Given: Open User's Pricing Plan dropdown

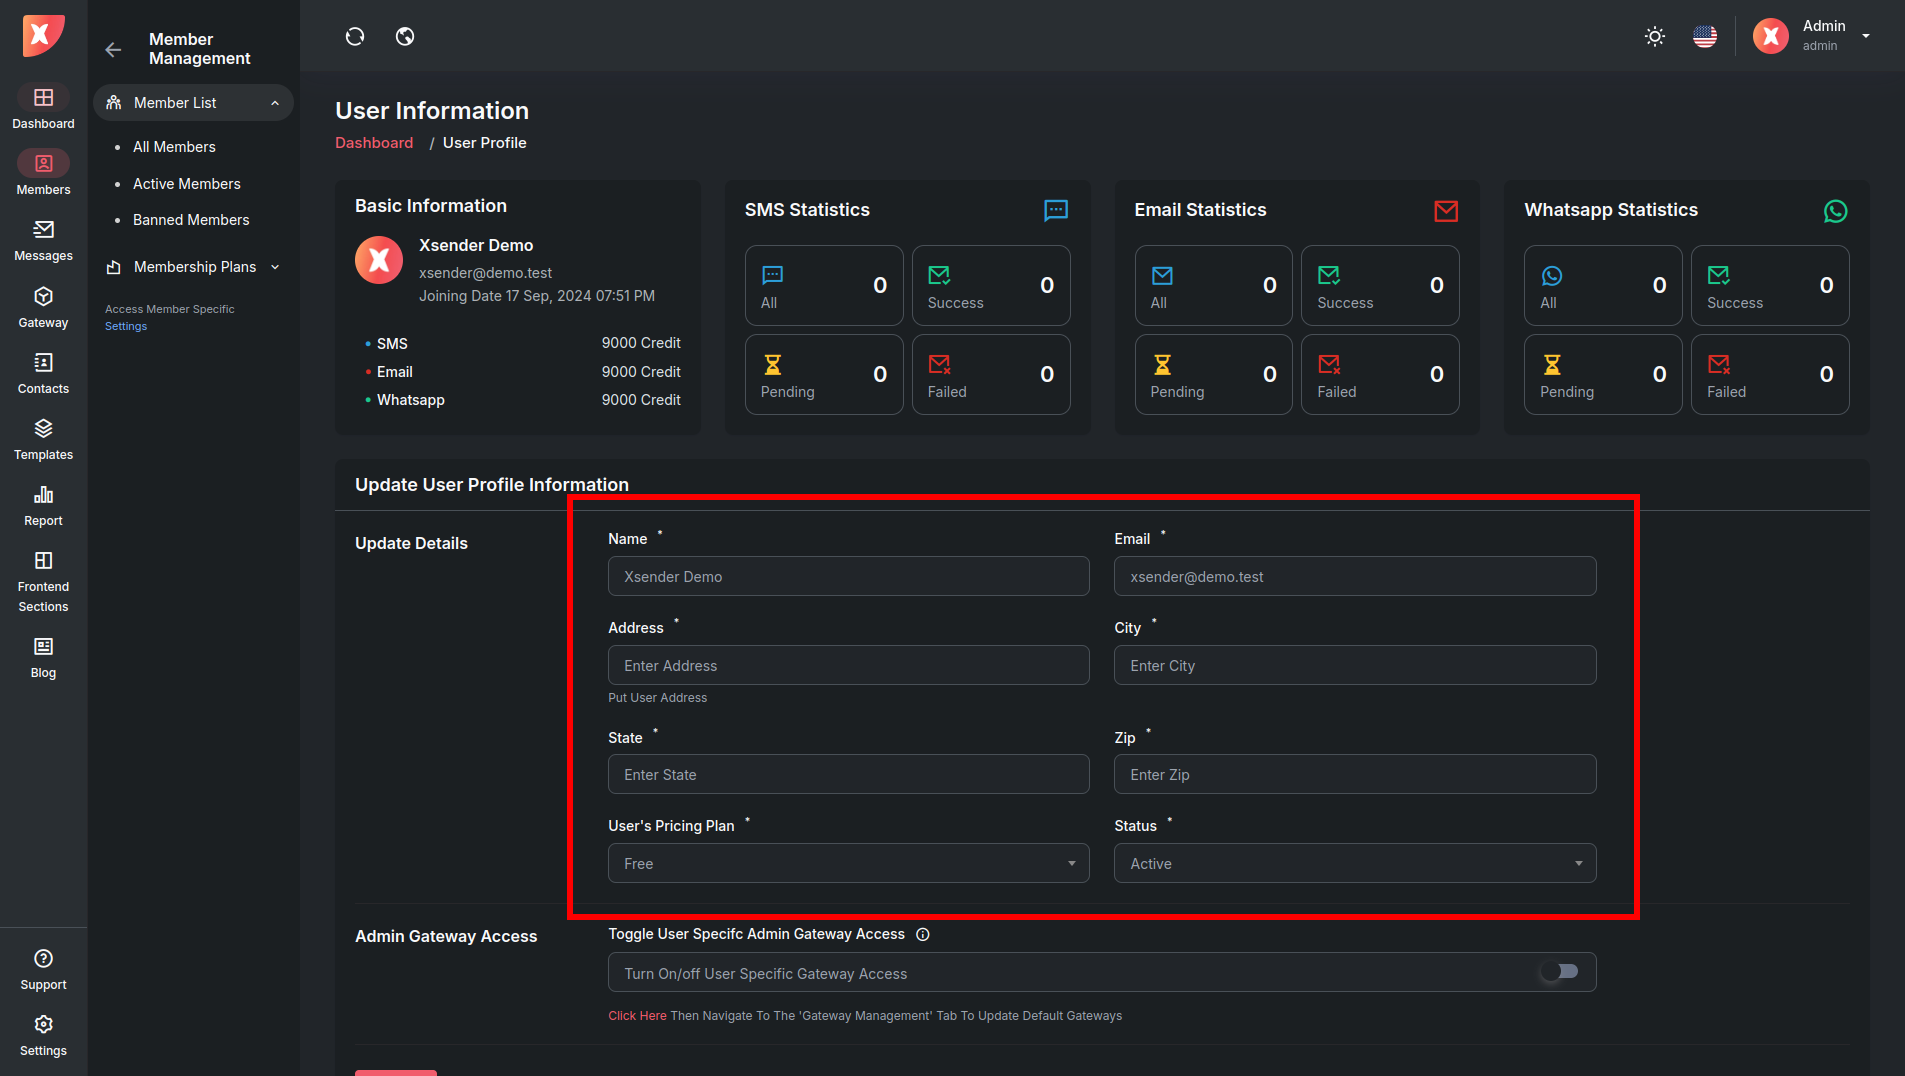Looking at the screenshot, I should click(x=848, y=864).
